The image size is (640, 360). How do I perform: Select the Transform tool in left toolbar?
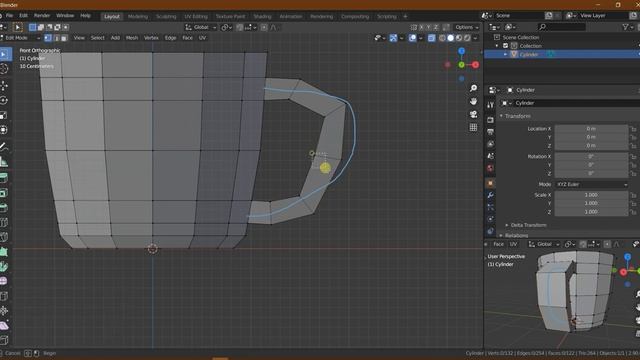click(x=4, y=130)
